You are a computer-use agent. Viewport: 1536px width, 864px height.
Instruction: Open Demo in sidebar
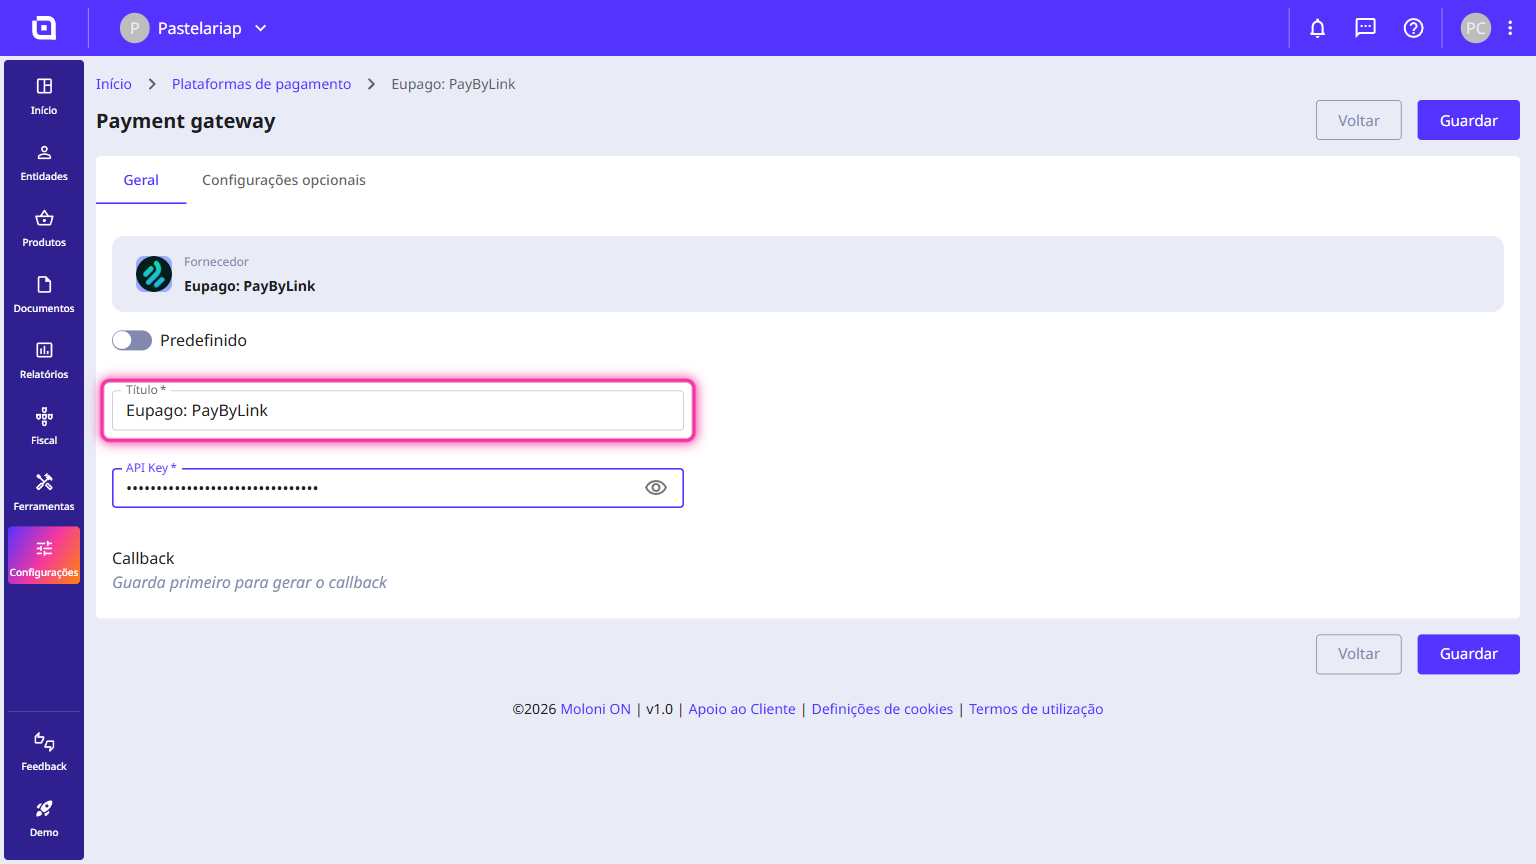[x=44, y=819]
